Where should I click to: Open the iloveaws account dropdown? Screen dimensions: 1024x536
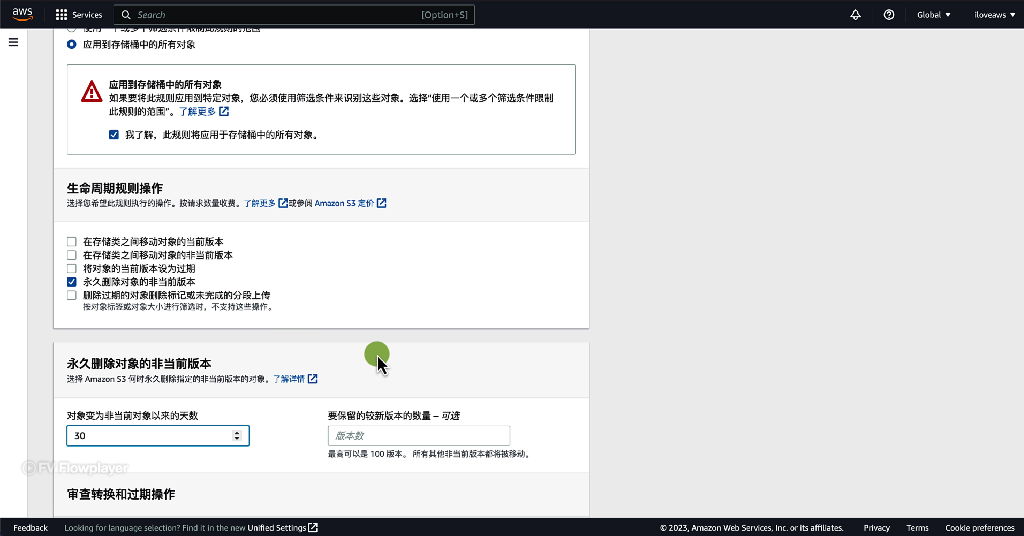pyautogui.click(x=995, y=14)
